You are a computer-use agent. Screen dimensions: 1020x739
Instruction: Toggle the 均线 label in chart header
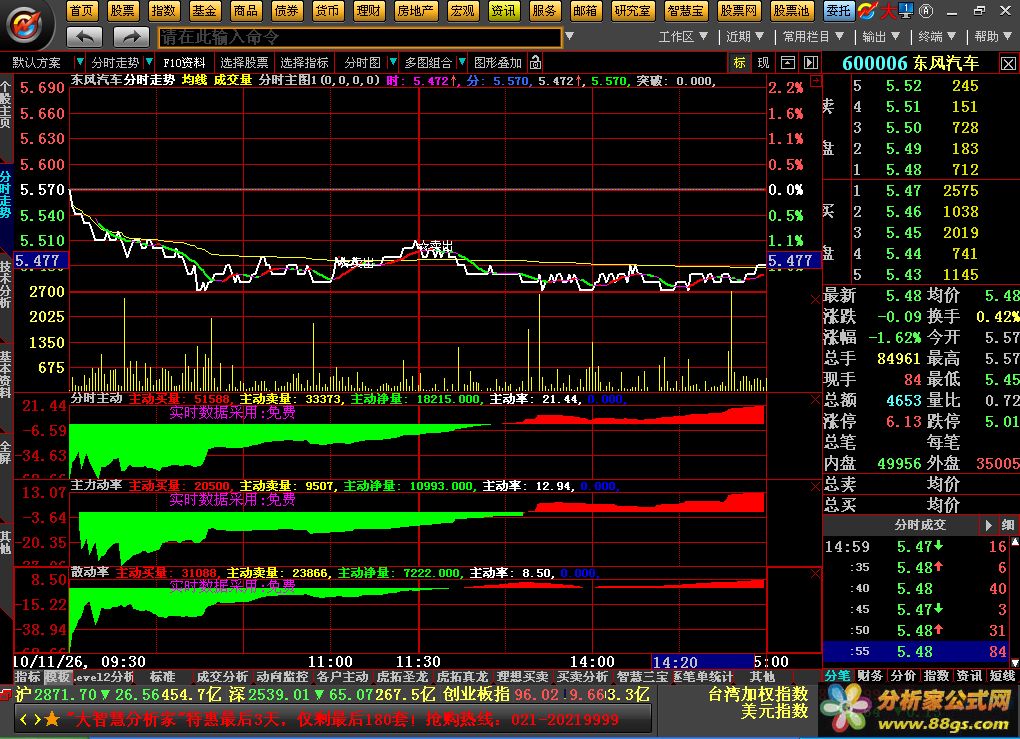(194, 80)
